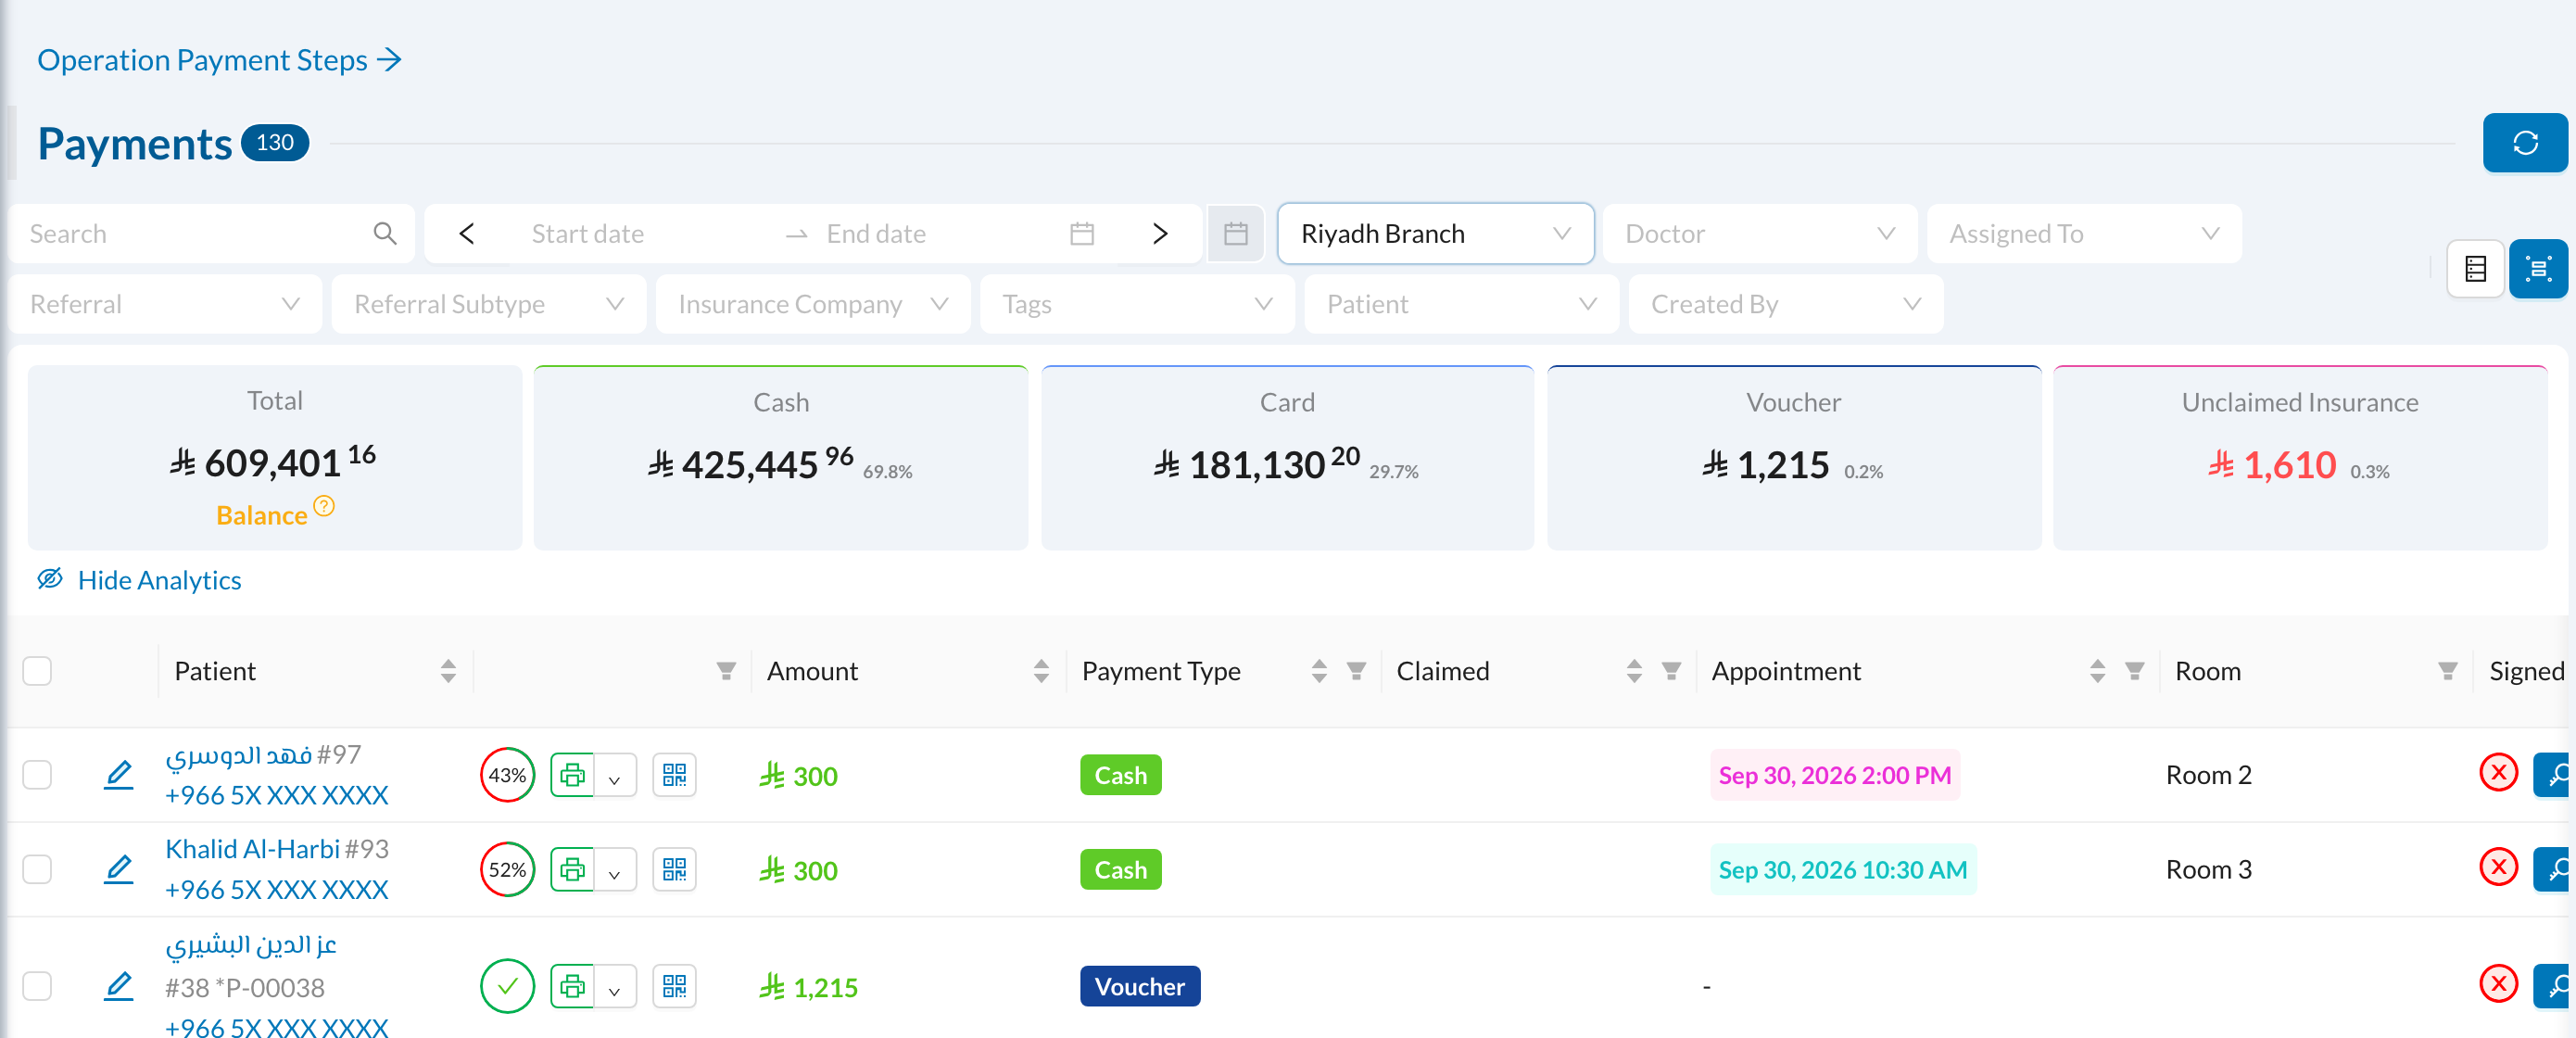Tick the select-all header checkbox
This screenshot has height=1038, width=2576.
pyautogui.click(x=37, y=671)
